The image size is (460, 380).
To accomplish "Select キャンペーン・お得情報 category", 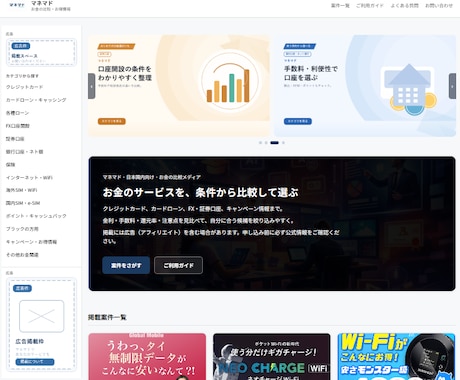I will point(31,242).
